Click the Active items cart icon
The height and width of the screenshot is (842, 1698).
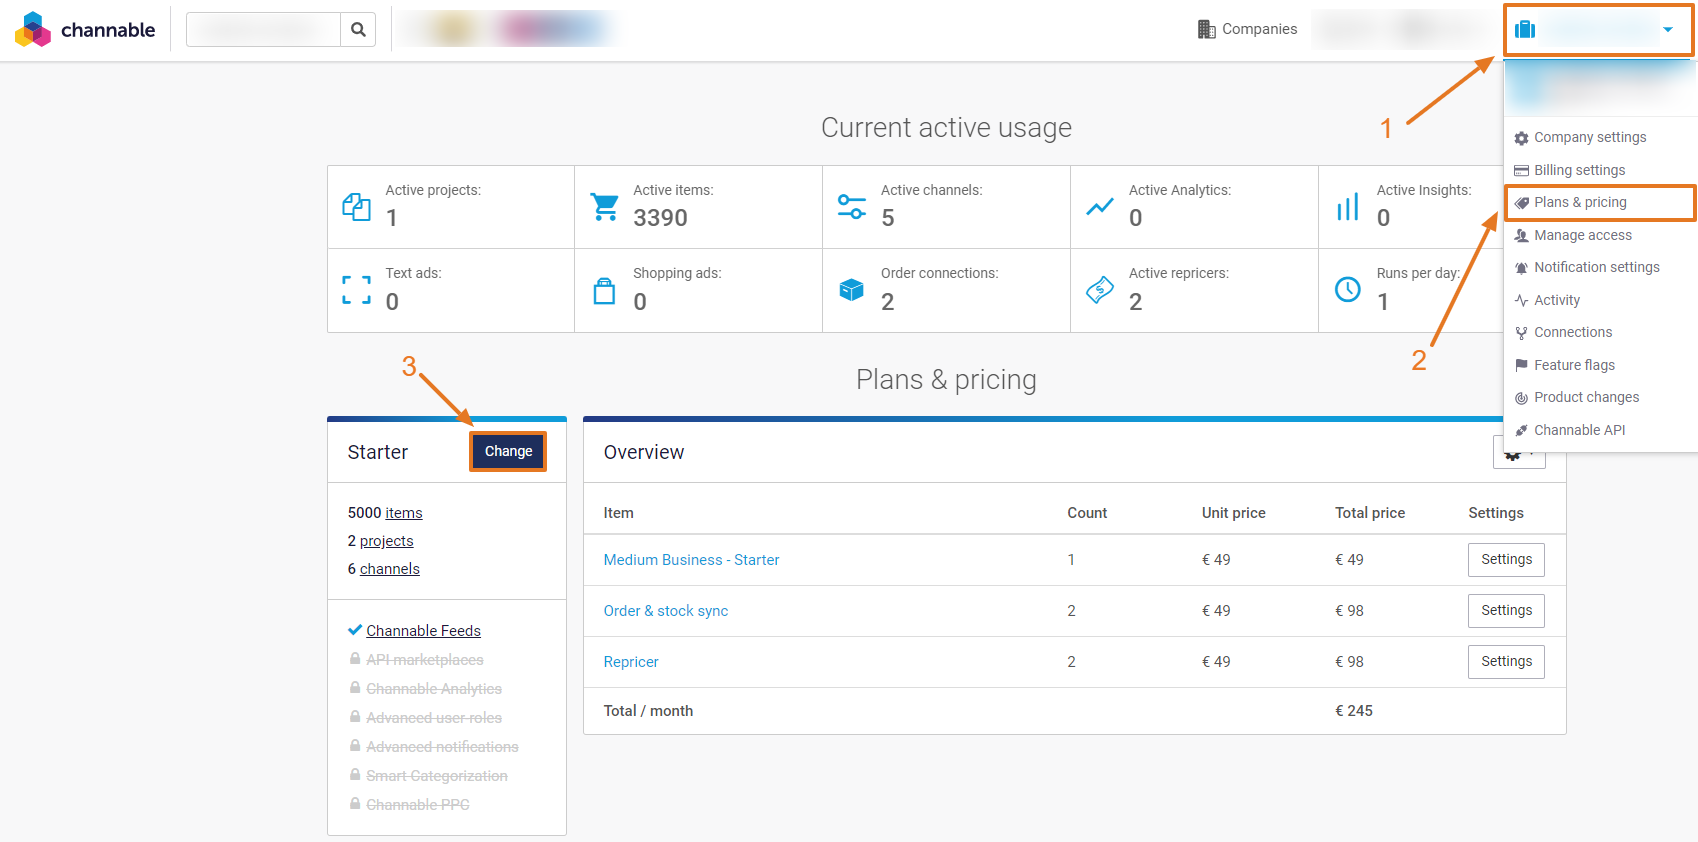(x=605, y=207)
